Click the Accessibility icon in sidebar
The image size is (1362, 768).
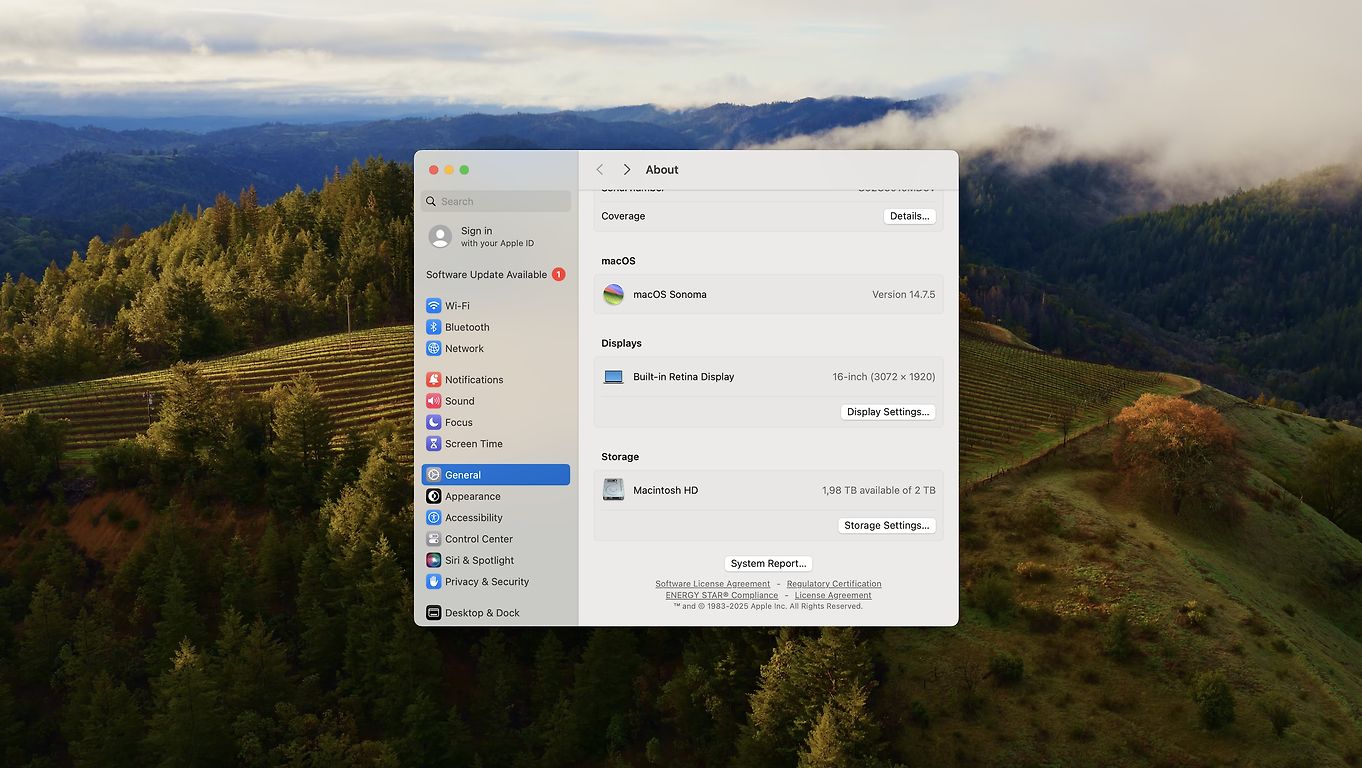(433, 518)
